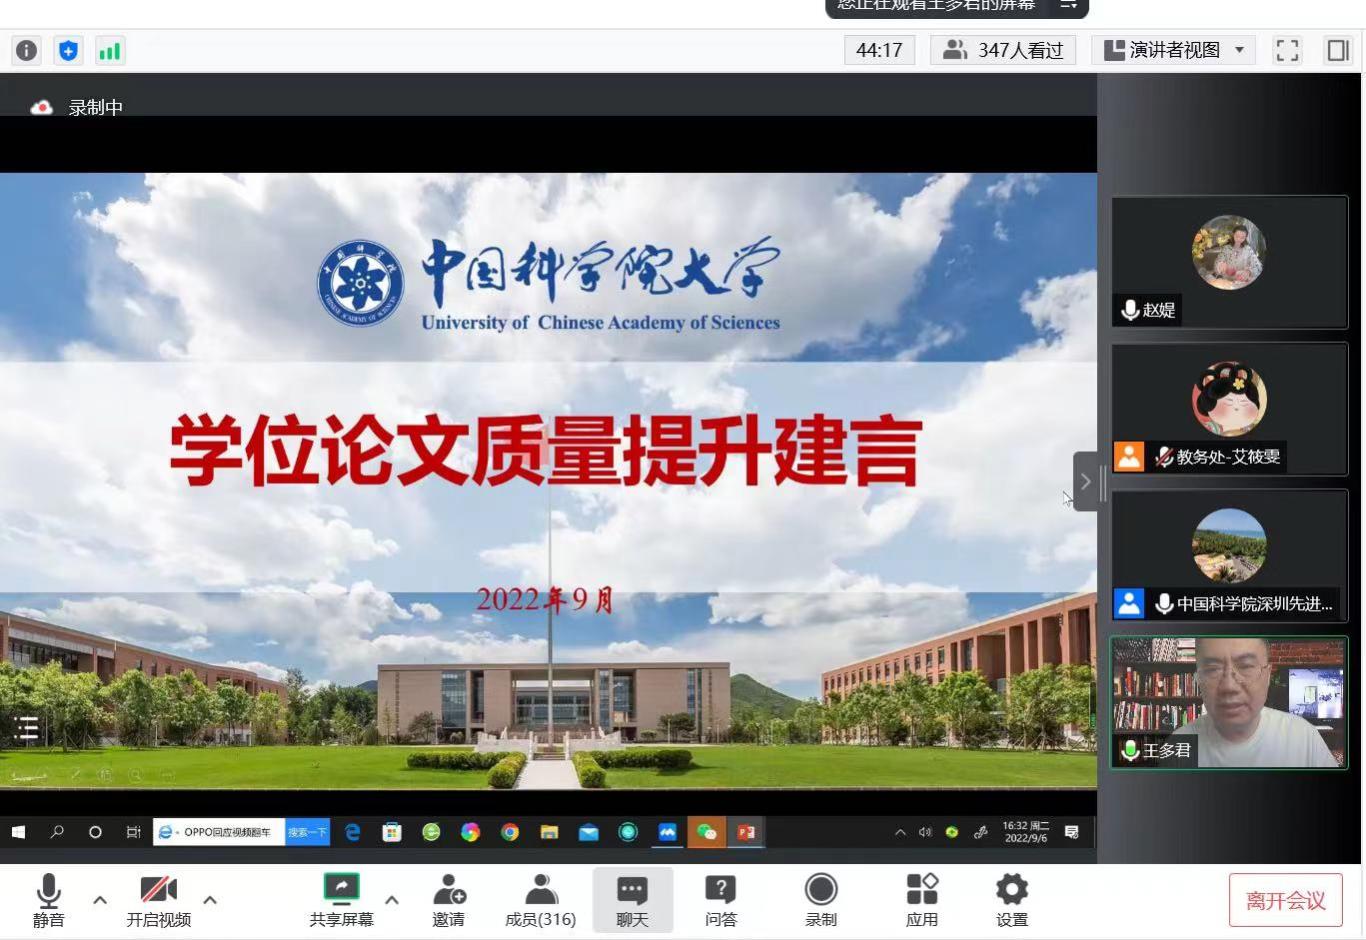Open the meeting info icon

click(x=27, y=50)
